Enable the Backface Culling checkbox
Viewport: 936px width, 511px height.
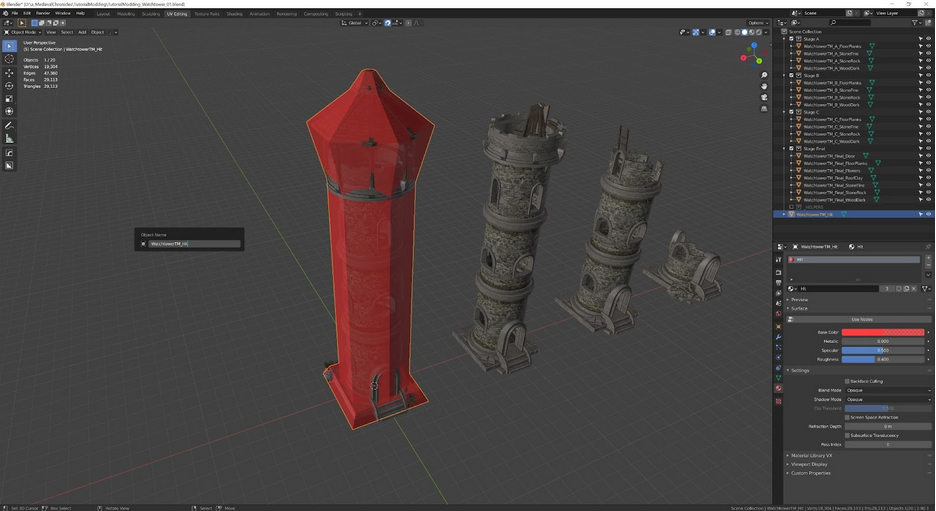tap(847, 381)
